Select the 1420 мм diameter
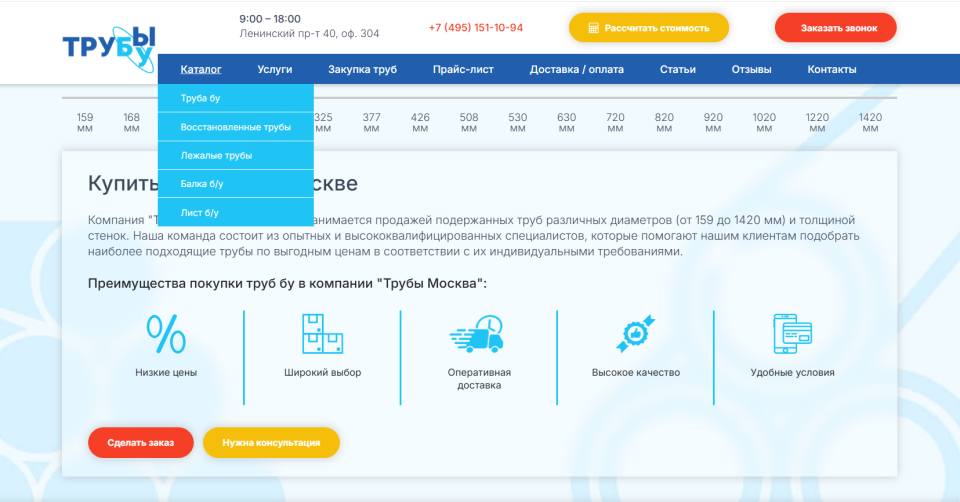This screenshot has height=502, width=960. tap(870, 122)
